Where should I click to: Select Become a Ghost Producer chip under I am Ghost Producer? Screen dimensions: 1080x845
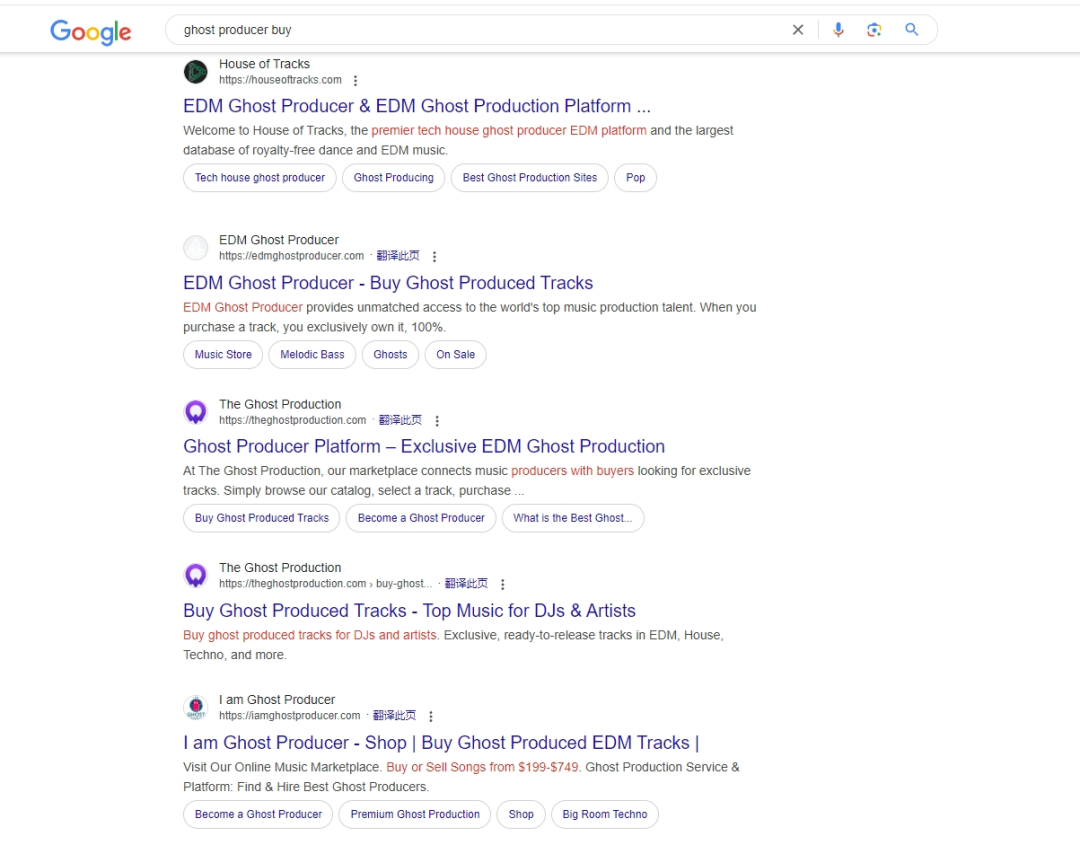point(258,814)
